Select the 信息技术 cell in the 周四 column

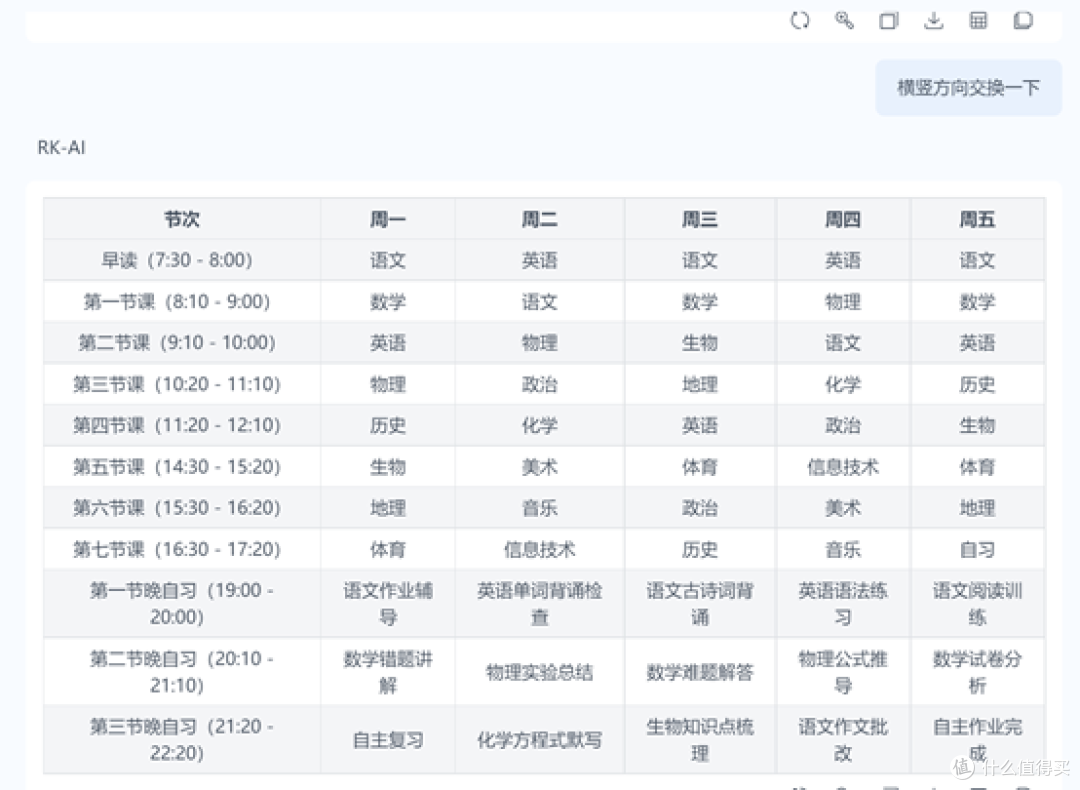[x=843, y=467]
